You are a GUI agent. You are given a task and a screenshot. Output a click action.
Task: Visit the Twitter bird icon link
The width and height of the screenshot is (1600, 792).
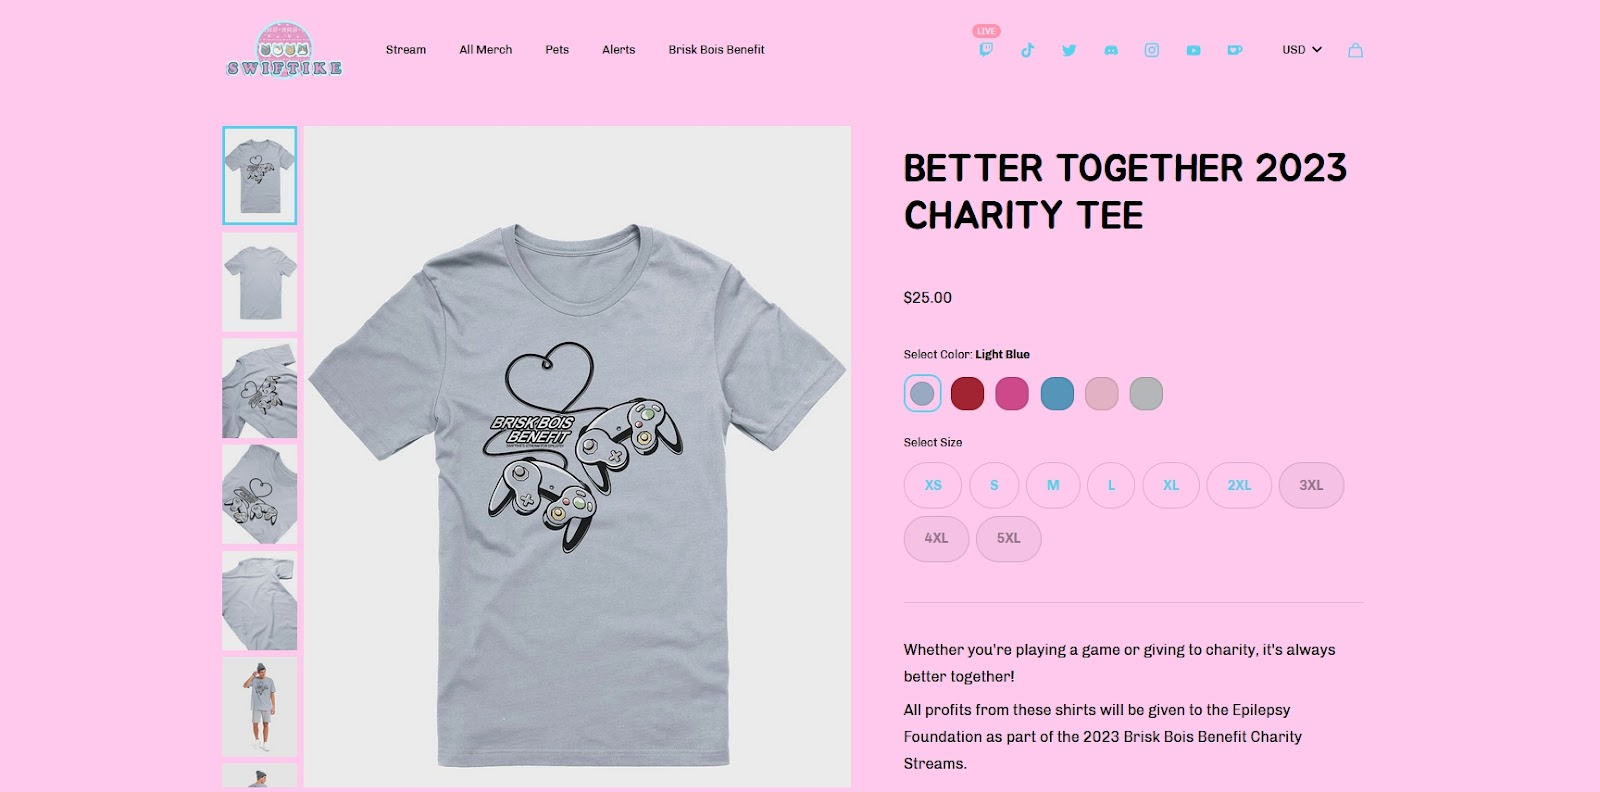coord(1069,50)
